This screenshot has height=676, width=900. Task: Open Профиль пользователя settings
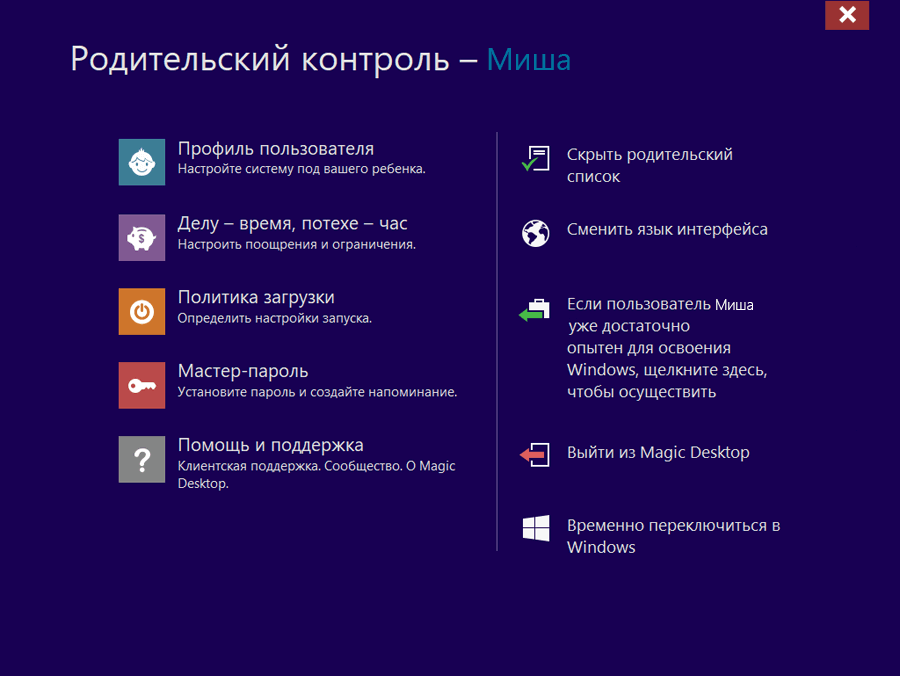click(276, 149)
